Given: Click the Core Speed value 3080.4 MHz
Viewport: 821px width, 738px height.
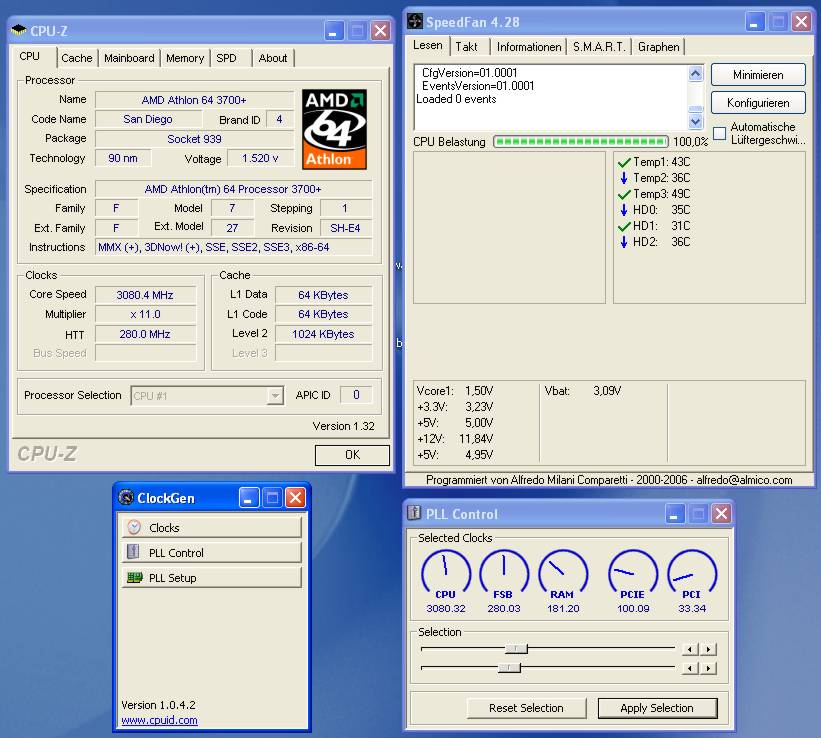Looking at the screenshot, I should (145, 295).
